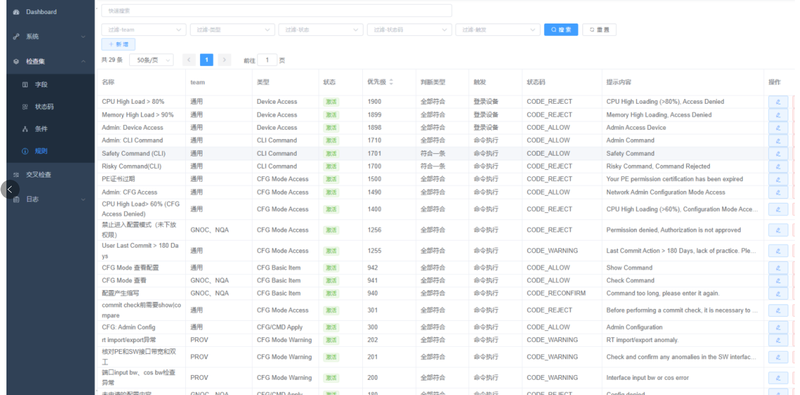The height and width of the screenshot is (395, 800).
Task: Edit the Risky Command(CLI) rule
Action: 778,166
